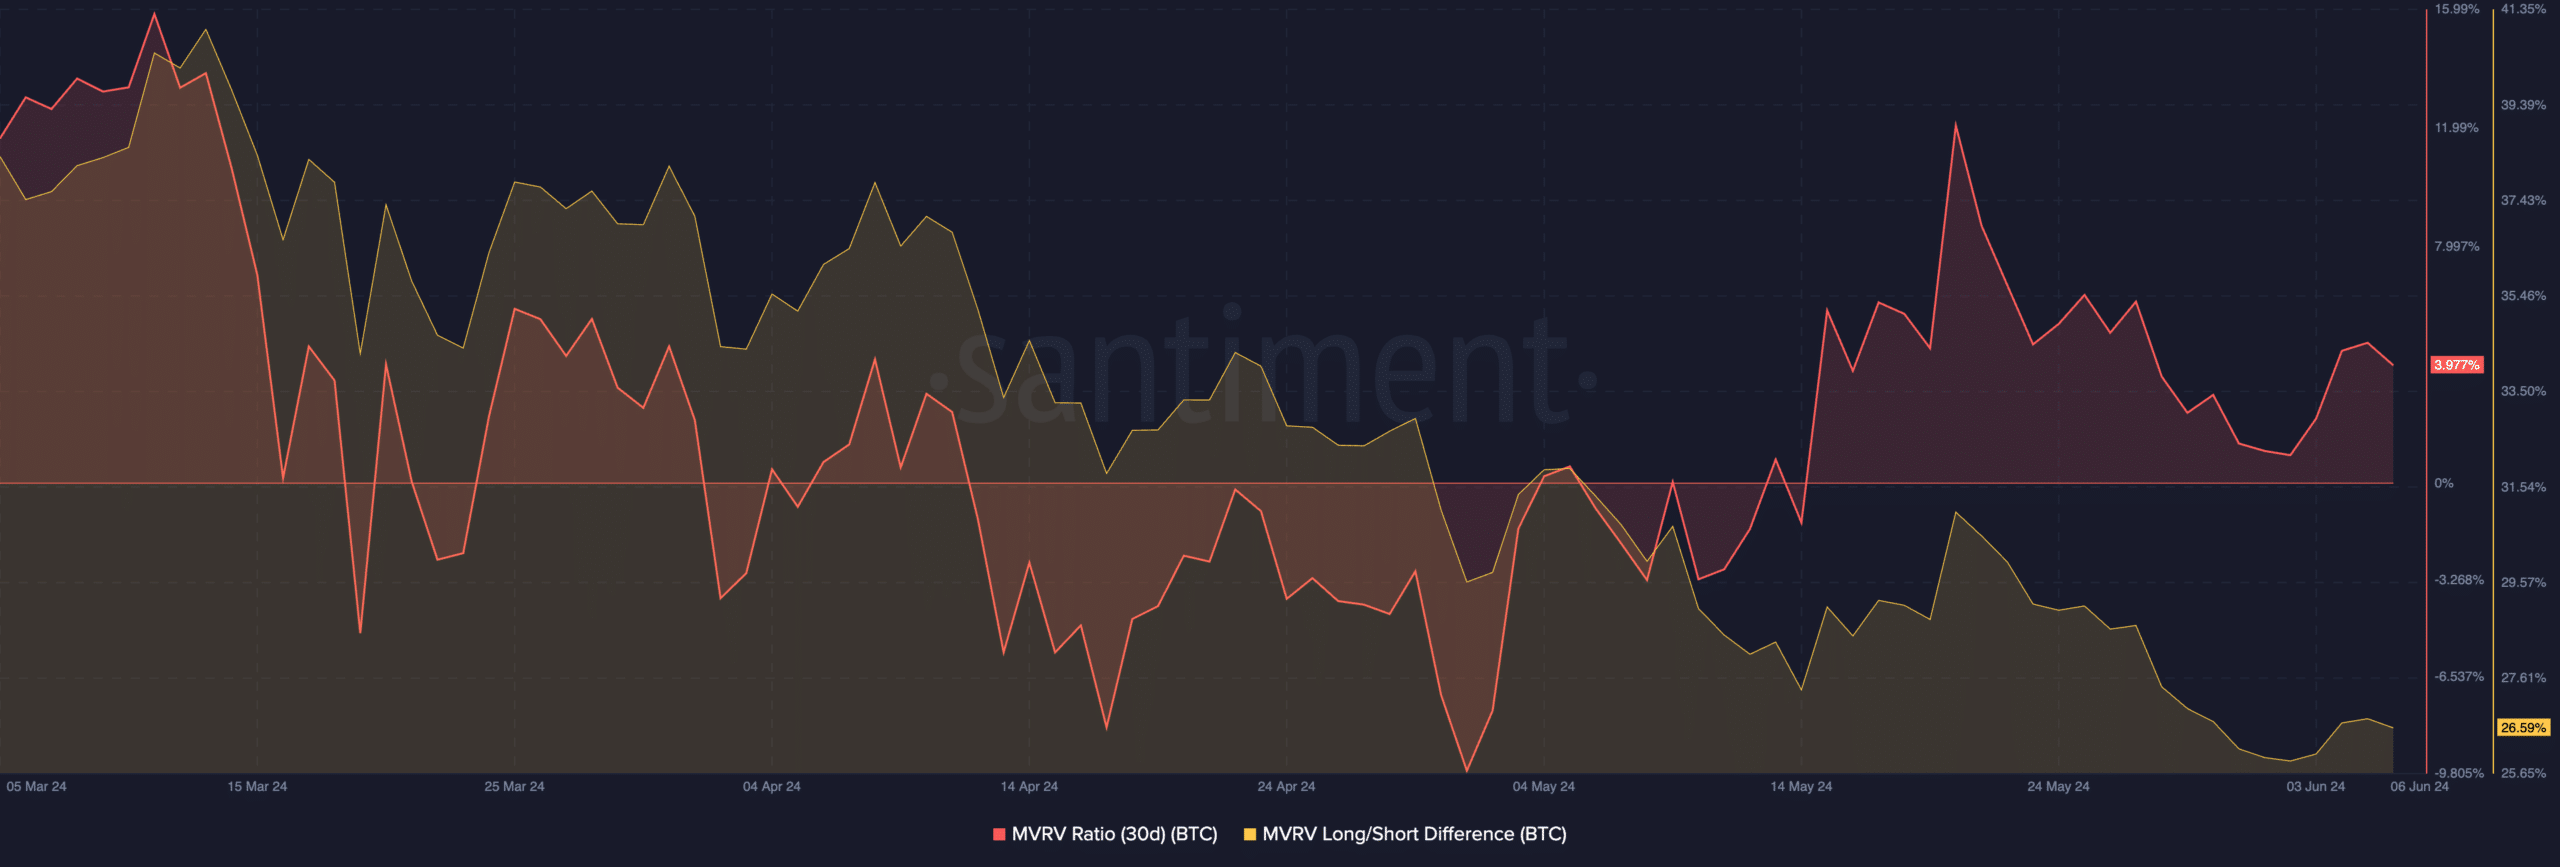Click the 33.50% axis label
This screenshot has height=867, width=2560.
2523,392
